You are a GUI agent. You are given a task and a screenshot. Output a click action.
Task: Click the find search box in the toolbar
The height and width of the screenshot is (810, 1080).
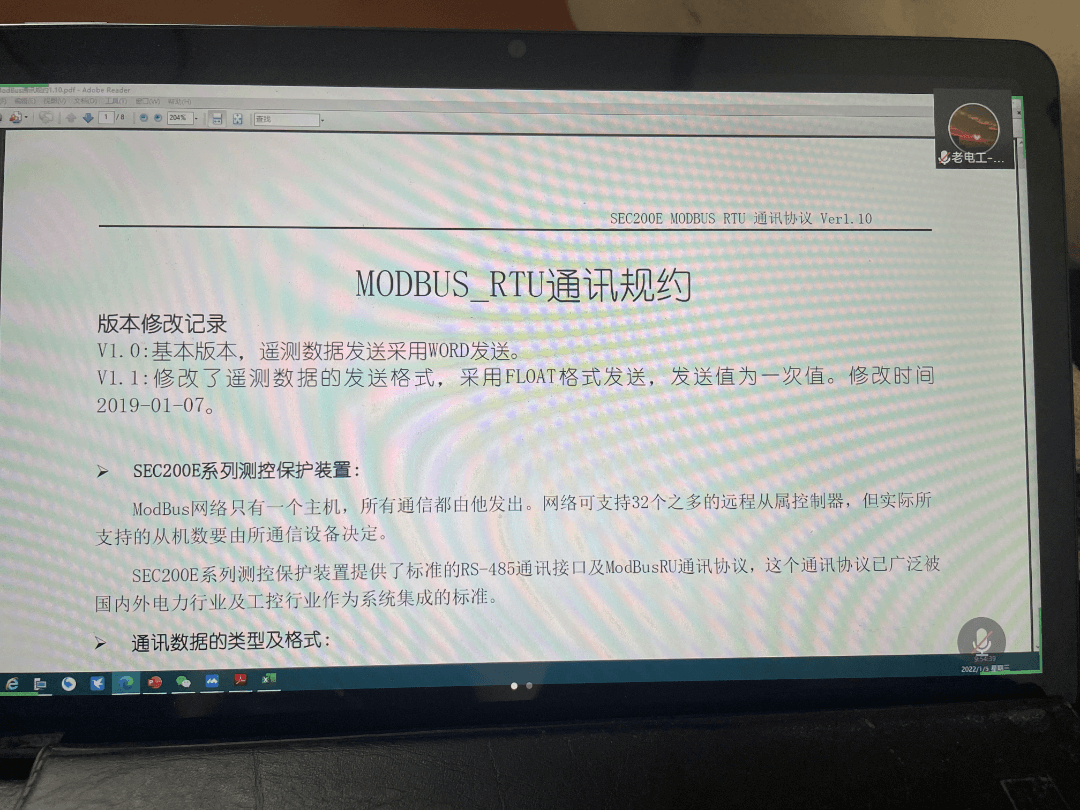pyautogui.click(x=287, y=119)
